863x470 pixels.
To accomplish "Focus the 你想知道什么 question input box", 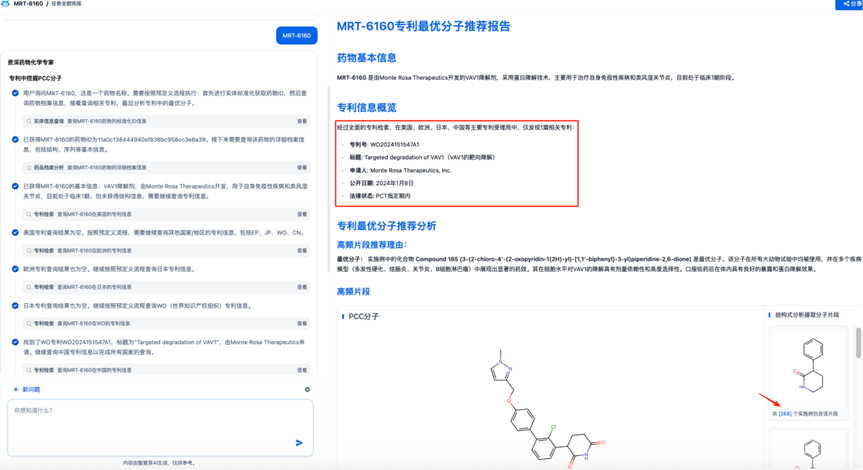I will [160, 428].
